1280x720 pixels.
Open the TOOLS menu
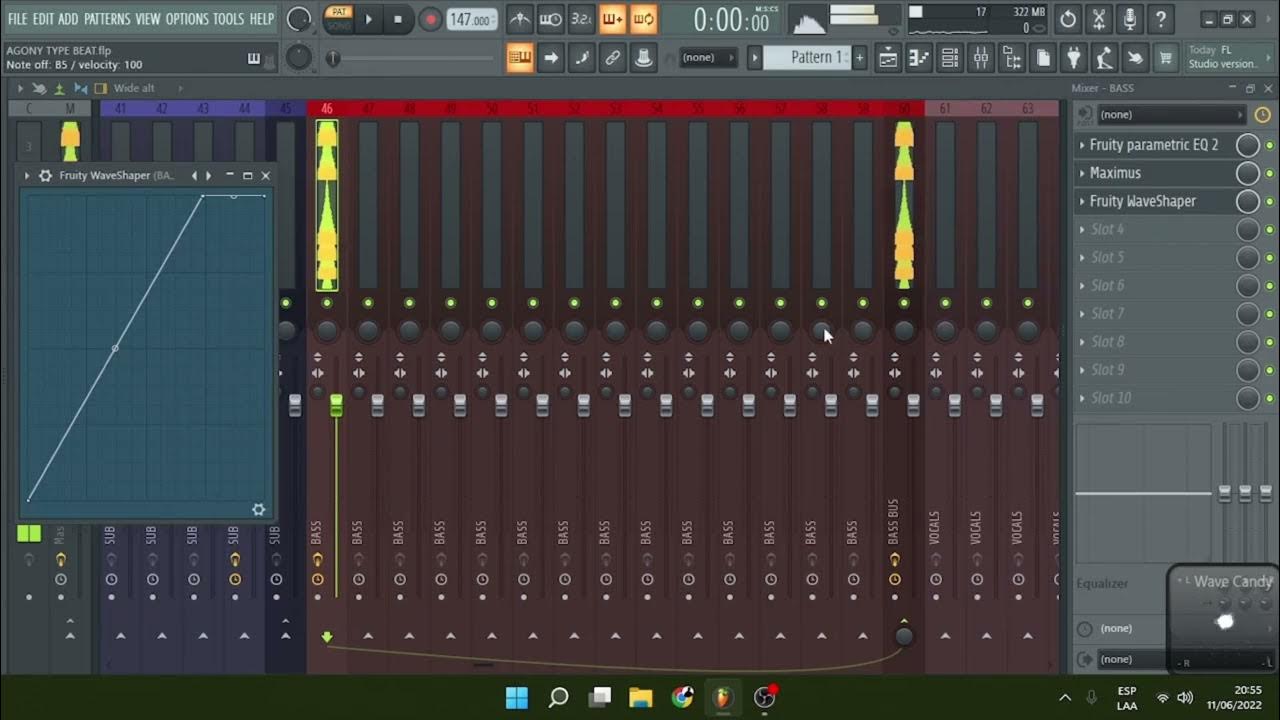228,19
